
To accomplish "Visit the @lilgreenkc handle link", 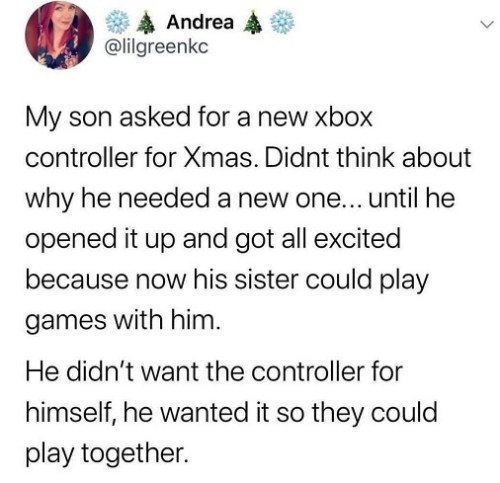I will click(157, 47).
